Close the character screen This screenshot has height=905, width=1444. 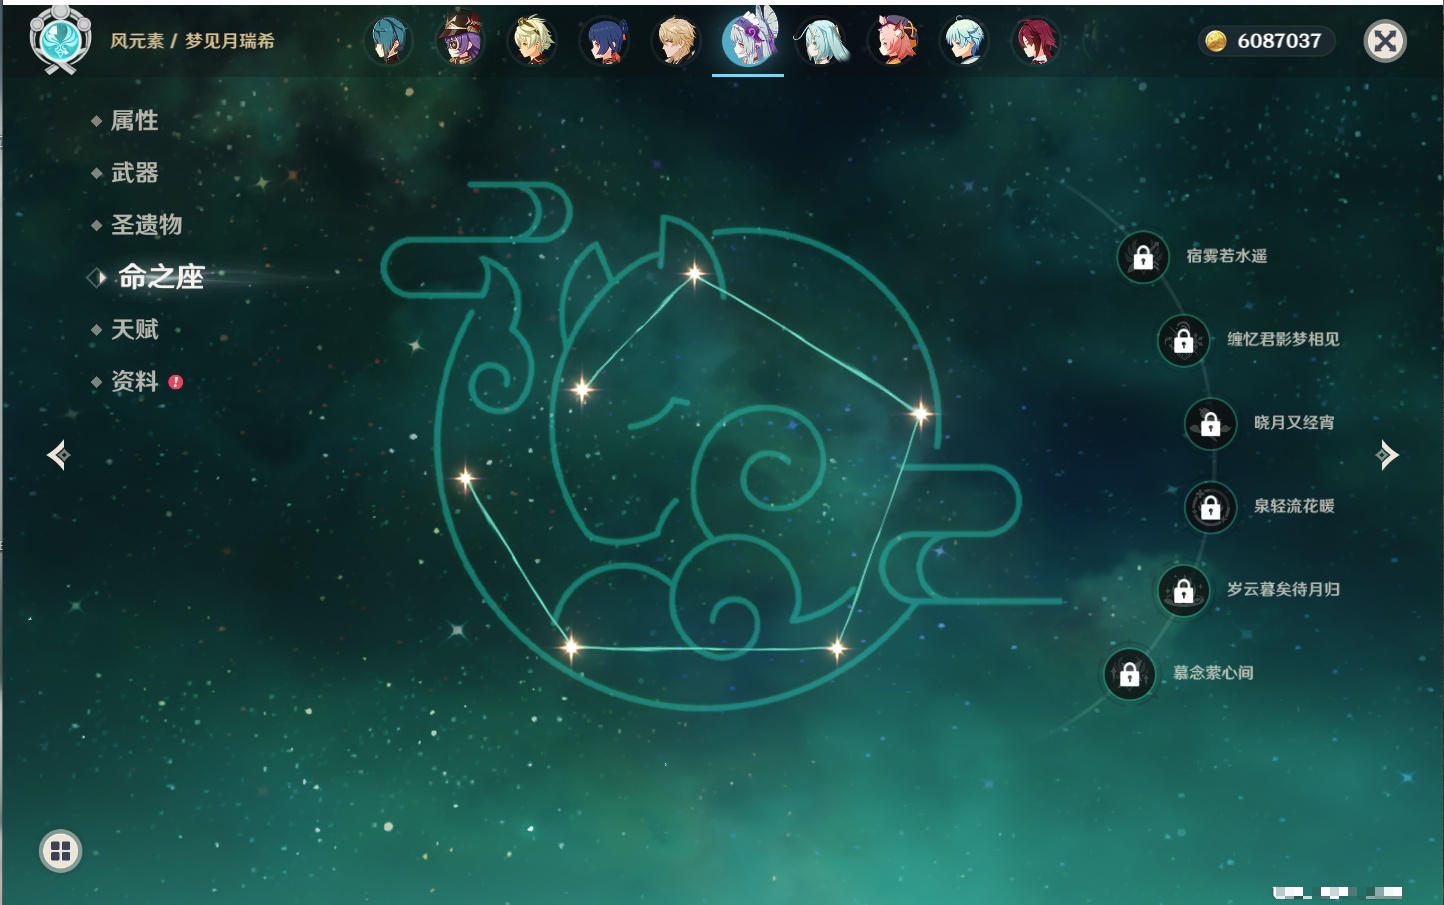1385,41
